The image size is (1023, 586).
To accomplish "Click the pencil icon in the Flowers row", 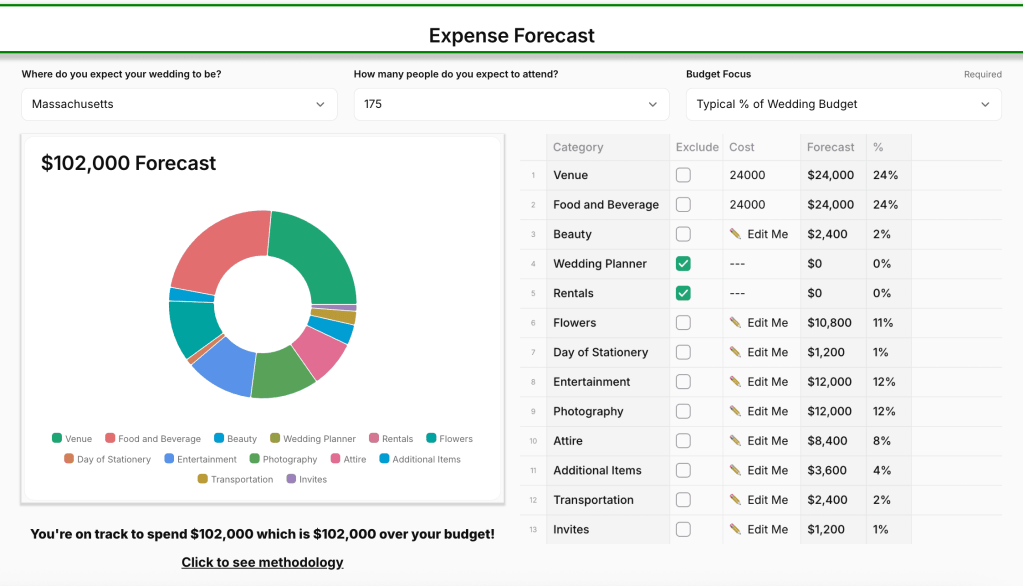I will click(x=735, y=323).
